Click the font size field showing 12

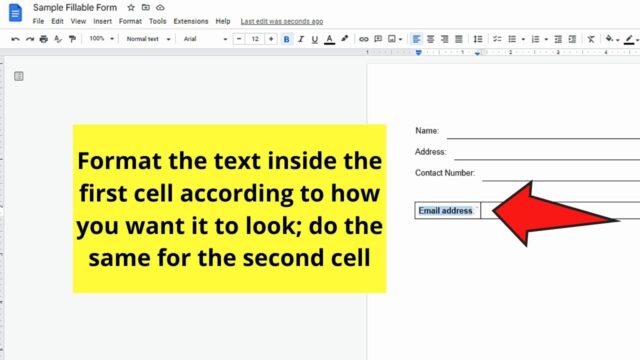click(x=255, y=39)
